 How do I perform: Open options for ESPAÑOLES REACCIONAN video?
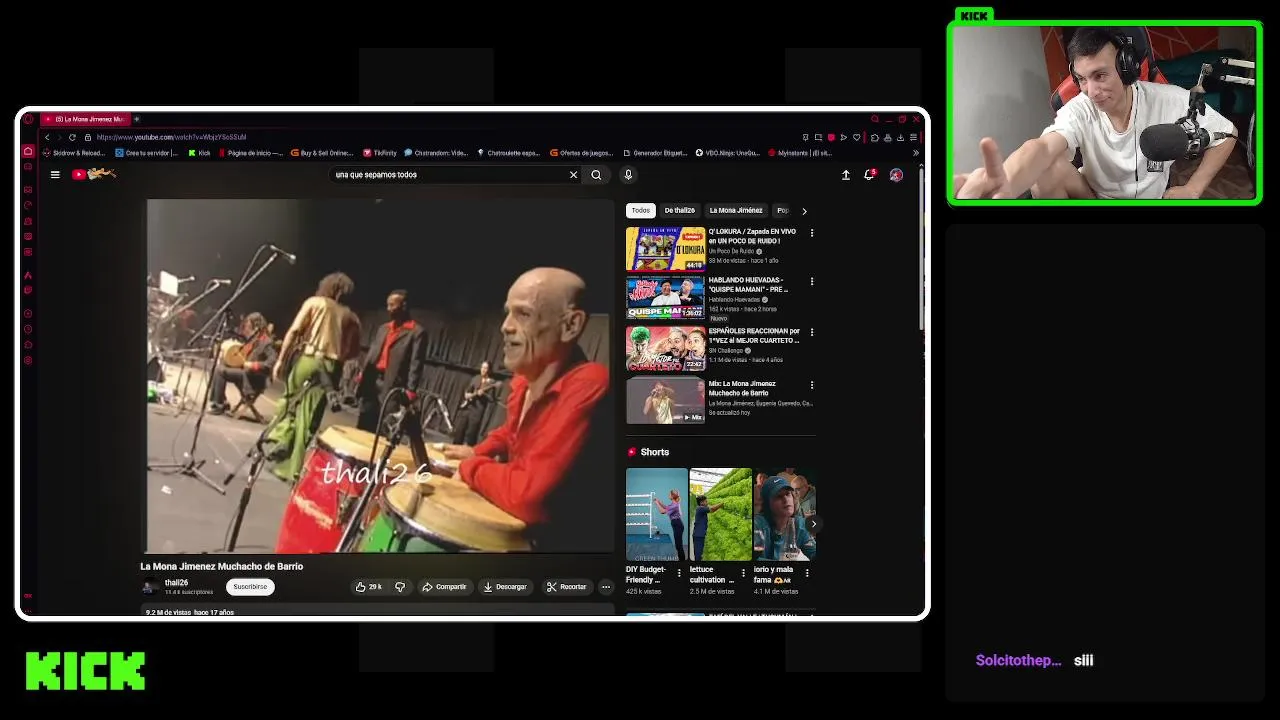811,332
